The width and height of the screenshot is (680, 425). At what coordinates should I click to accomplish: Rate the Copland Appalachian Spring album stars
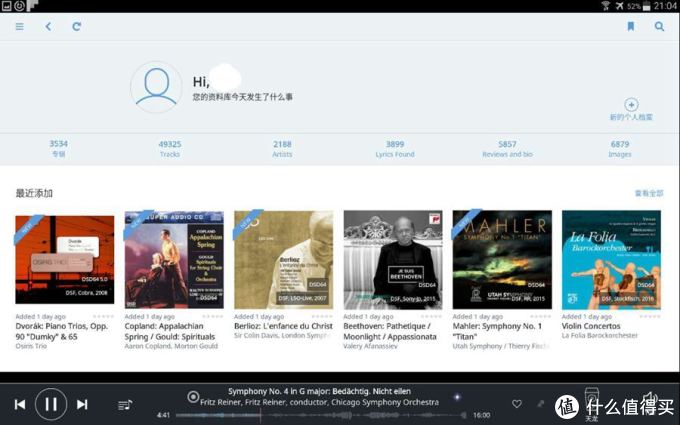(212, 317)
